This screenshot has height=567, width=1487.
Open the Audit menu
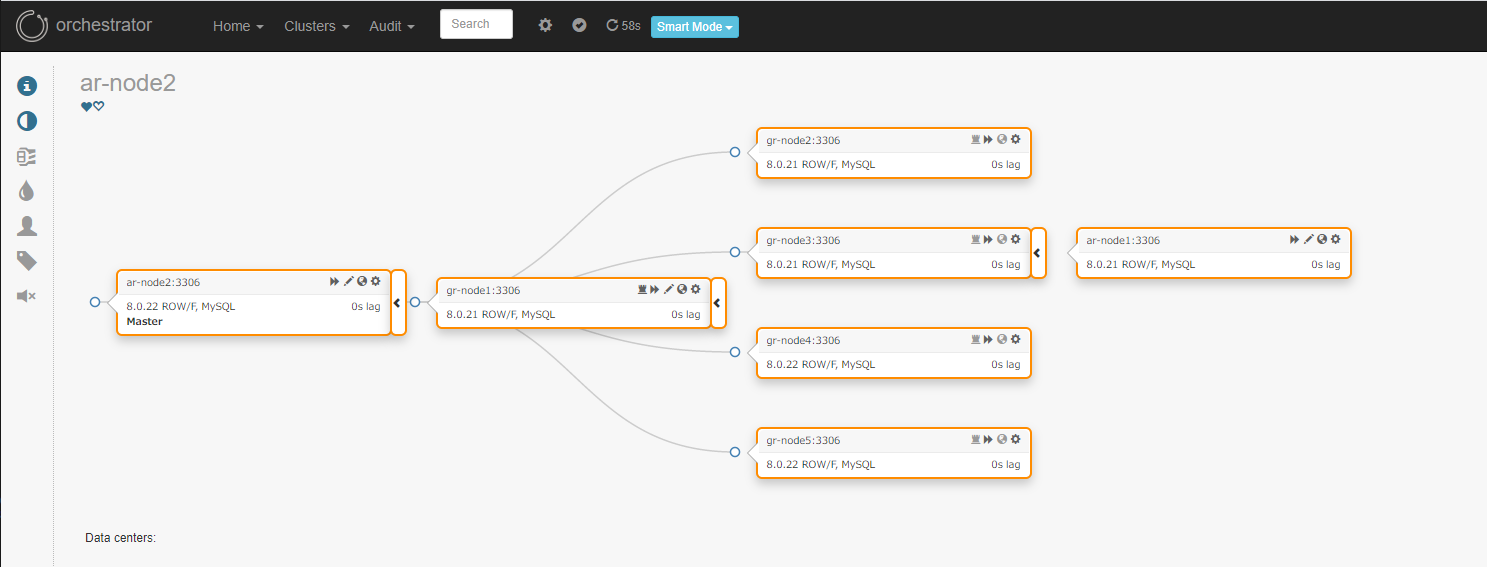click(392, 26)
